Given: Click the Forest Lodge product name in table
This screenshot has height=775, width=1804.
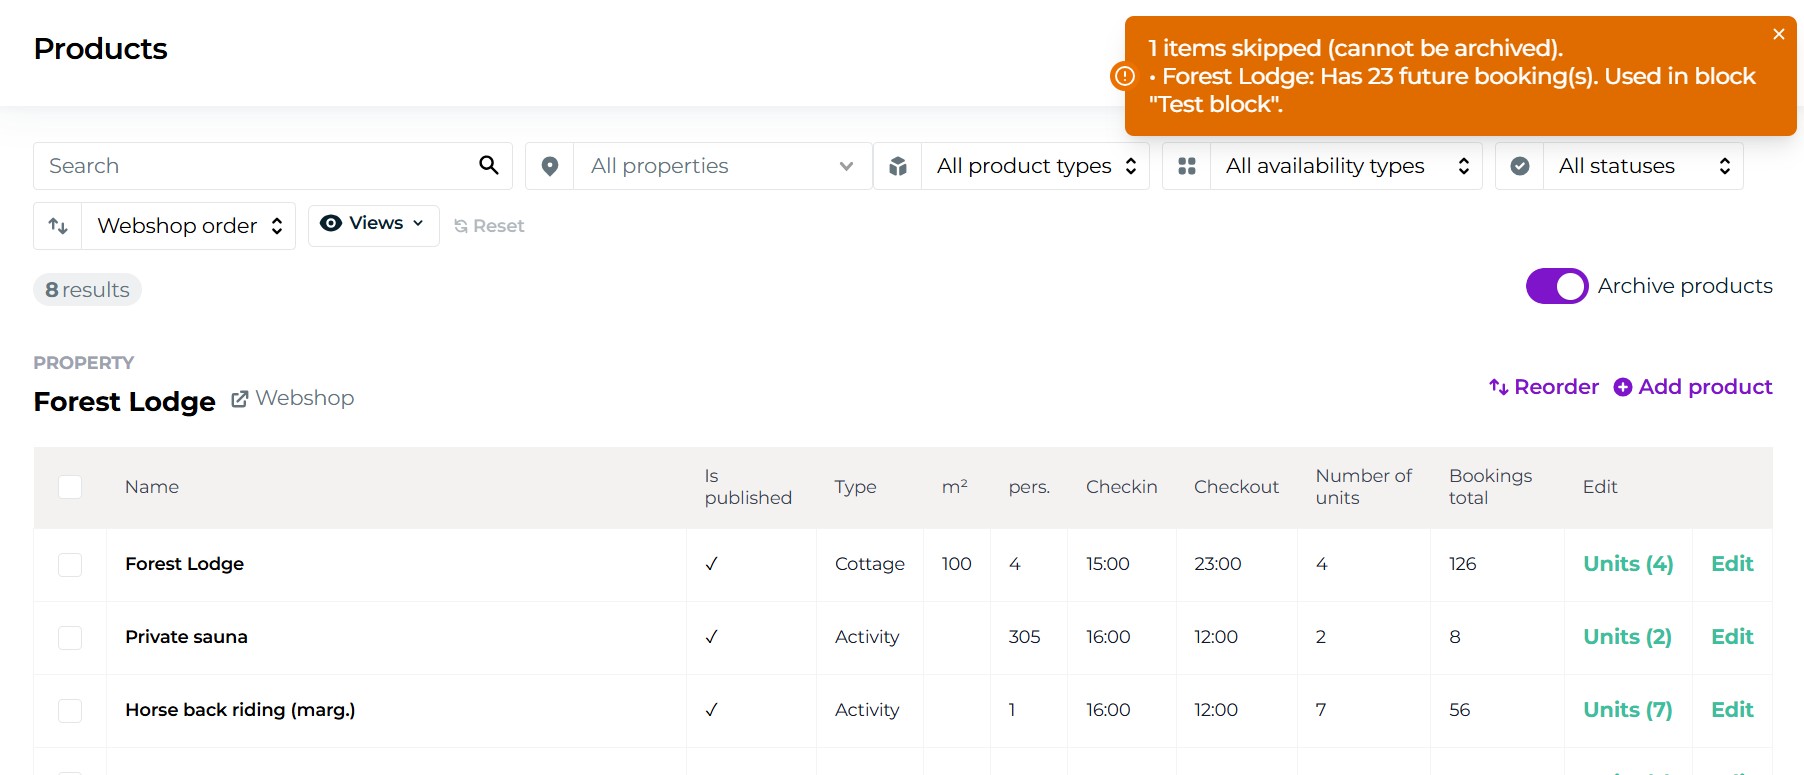Looking at the screenshot, I should pos(184,564).
